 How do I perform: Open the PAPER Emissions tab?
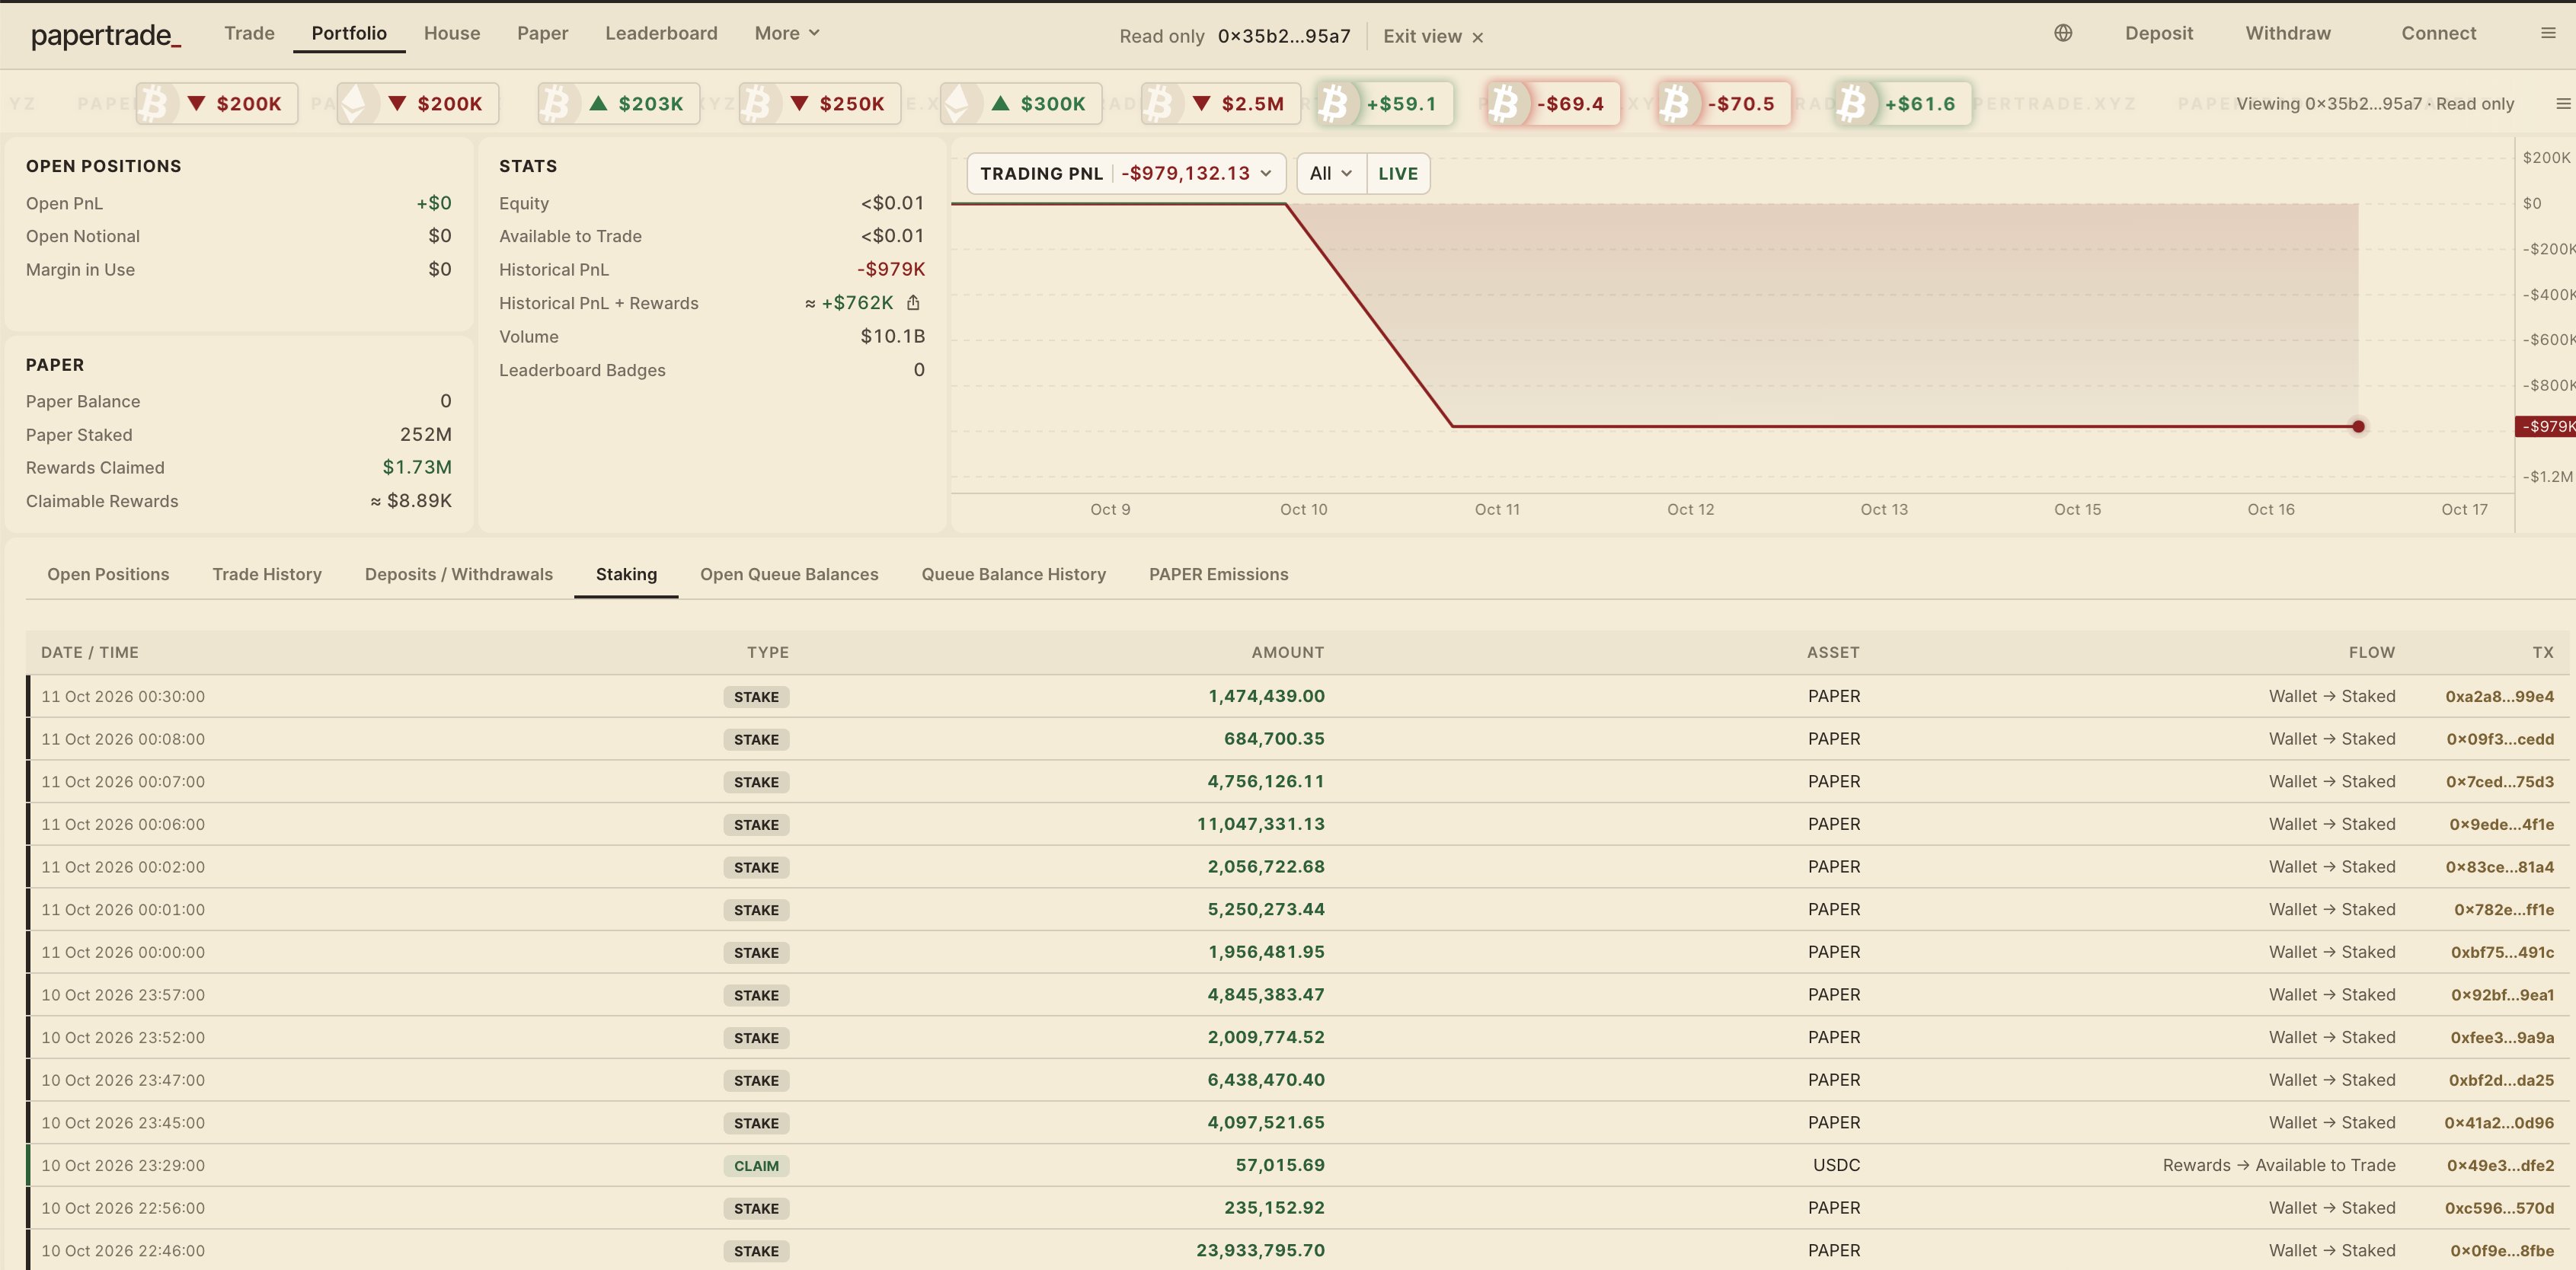click(1218, 574)
